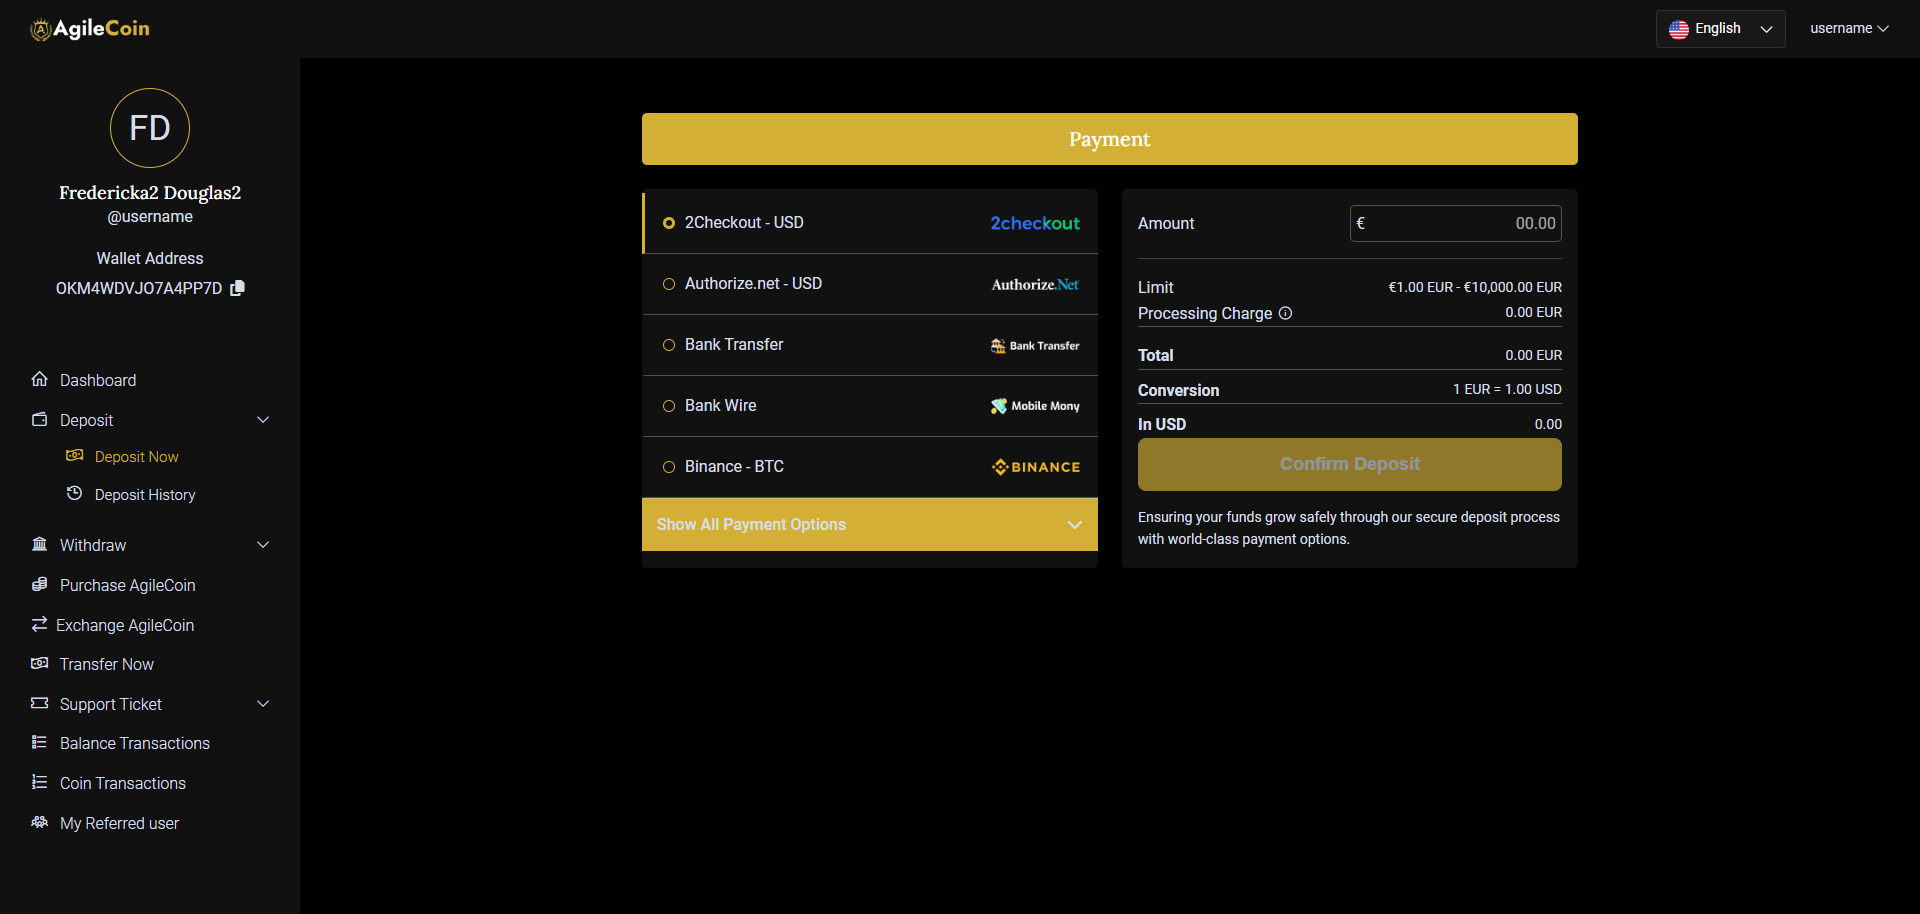The image size is (1920, 914).
Task: Select Bank Wire payment method
Action: tap(870, 406)
